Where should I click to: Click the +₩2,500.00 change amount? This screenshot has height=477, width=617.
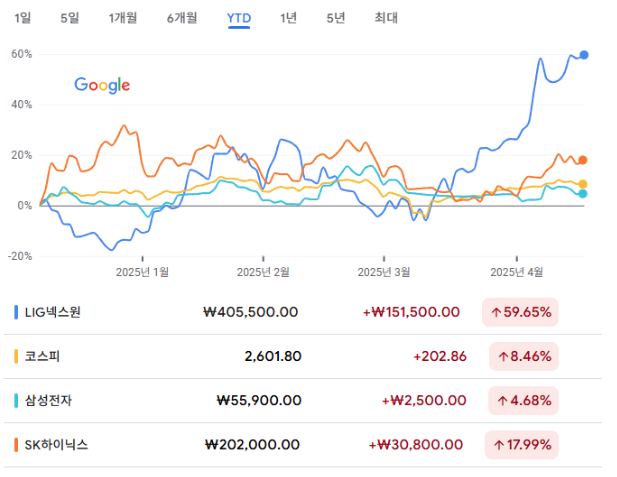424,401
